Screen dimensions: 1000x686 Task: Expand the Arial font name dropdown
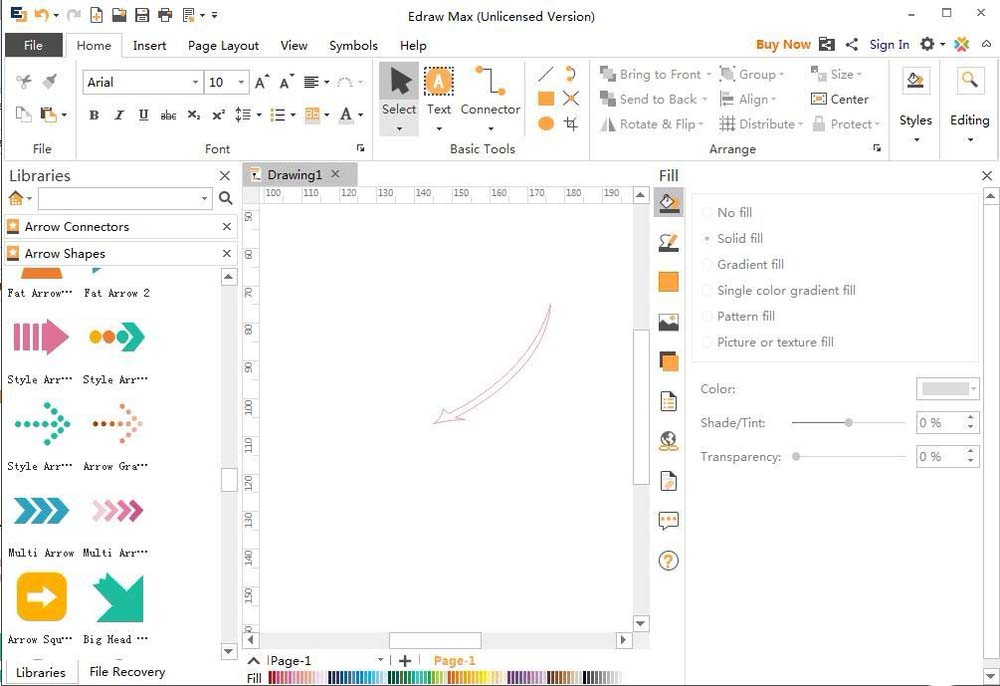tap(195, 82)
